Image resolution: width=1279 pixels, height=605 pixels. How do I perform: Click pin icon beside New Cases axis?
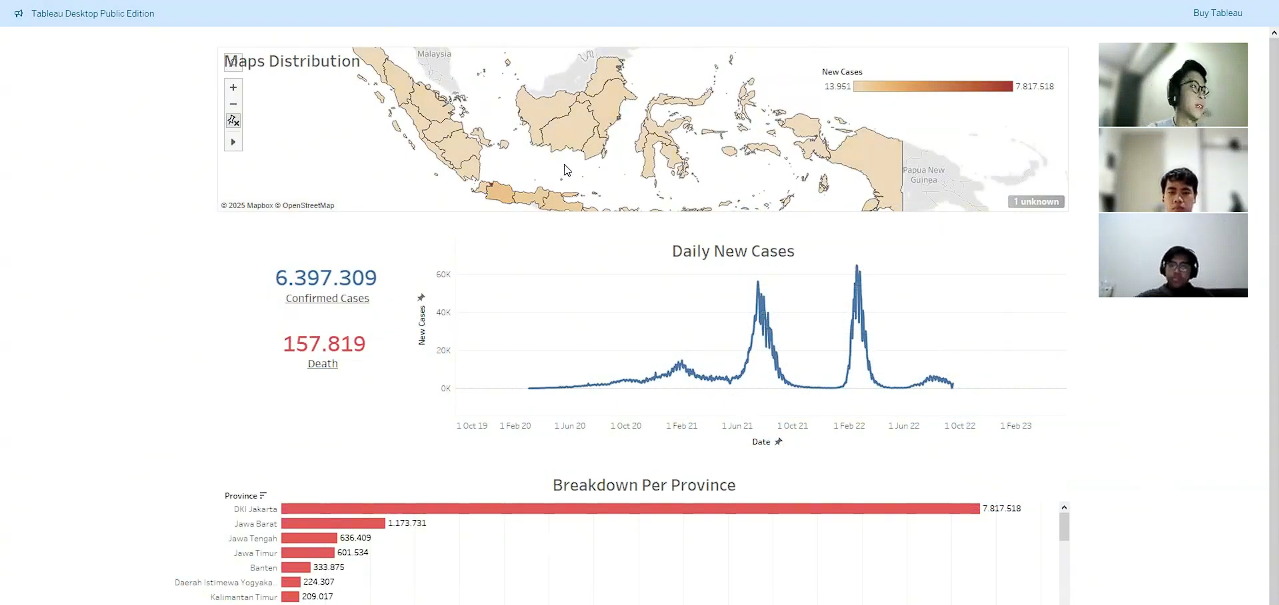421,298
